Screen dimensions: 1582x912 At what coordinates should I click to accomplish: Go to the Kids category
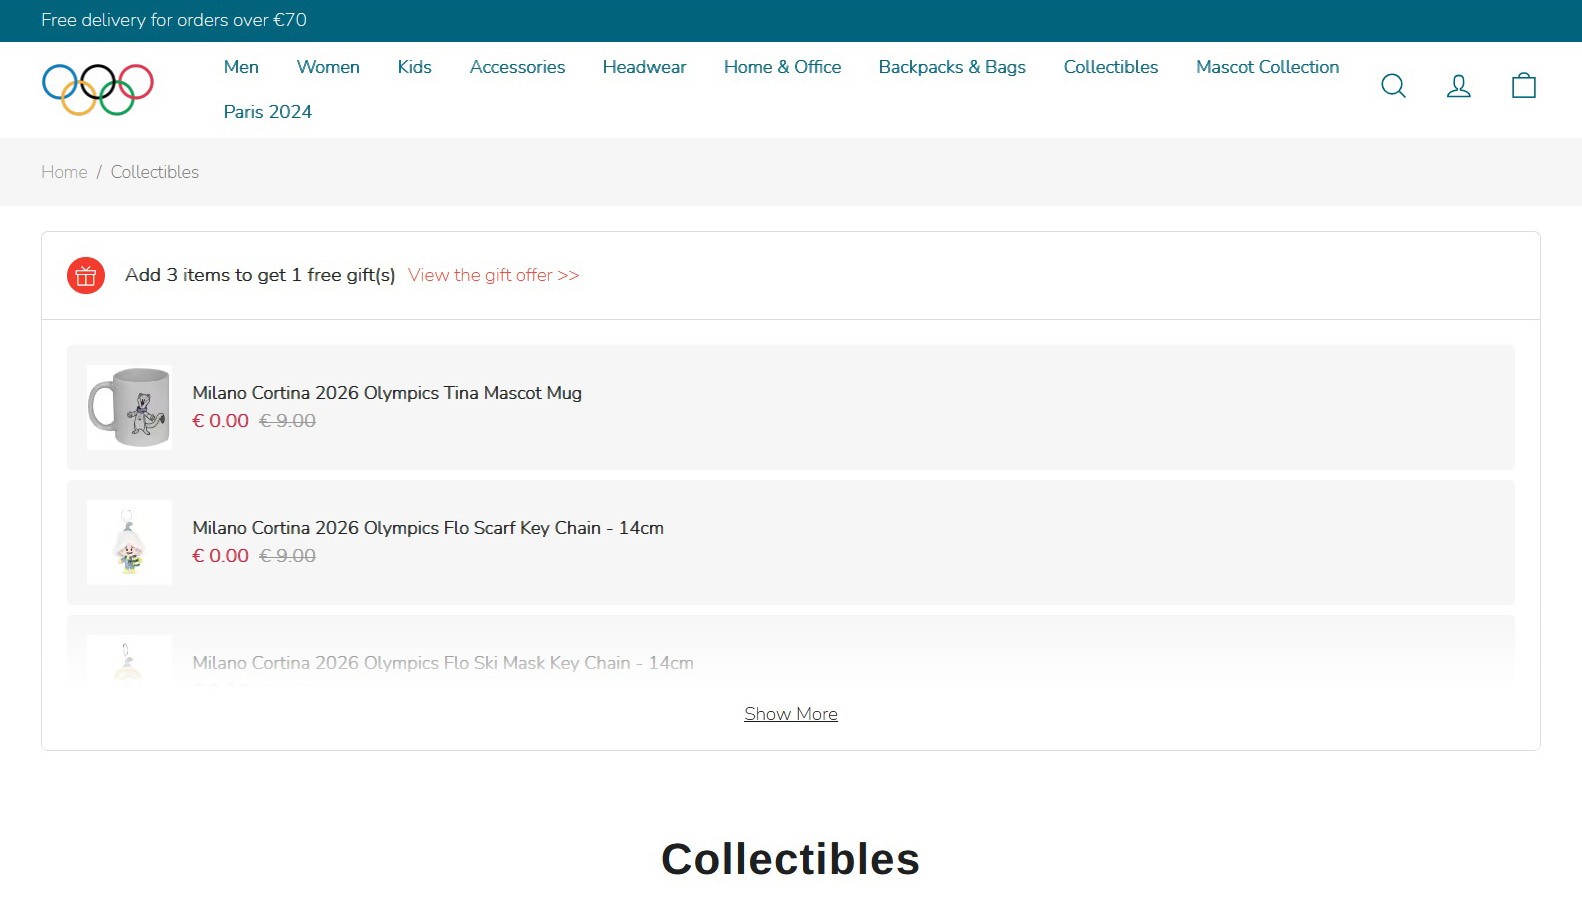click(414, 67)
